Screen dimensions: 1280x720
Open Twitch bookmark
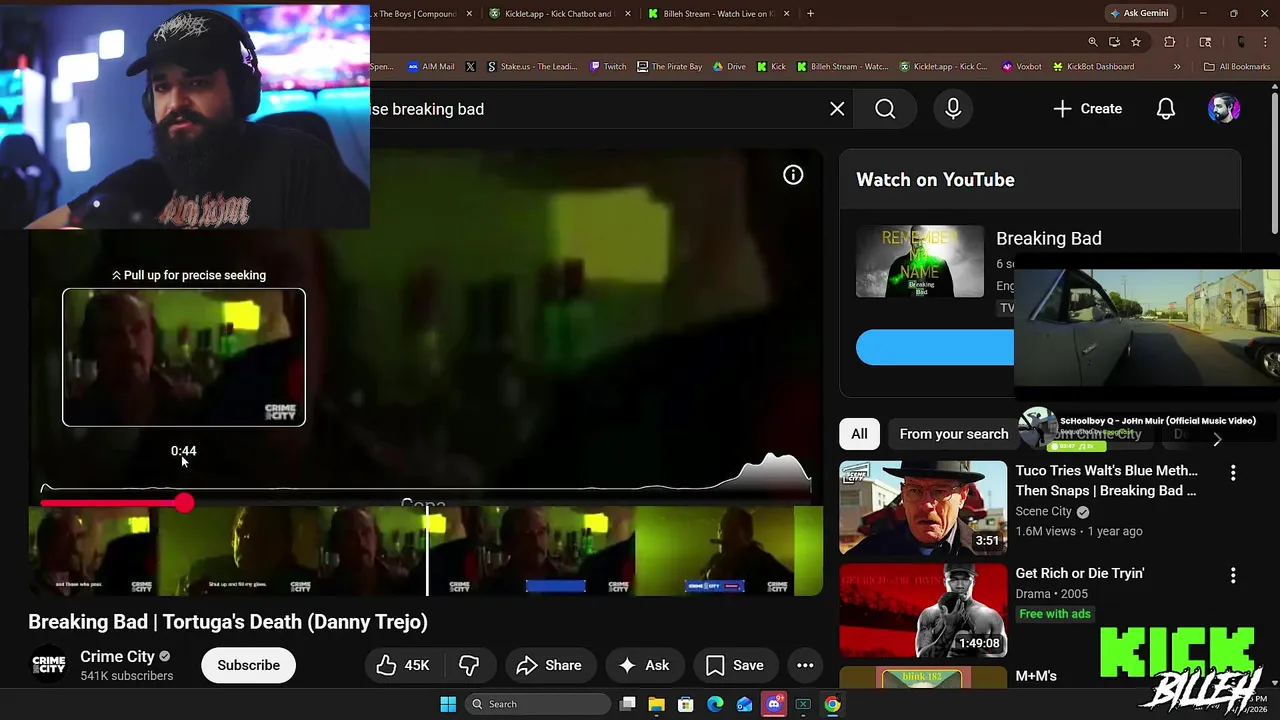click(608, 67)
